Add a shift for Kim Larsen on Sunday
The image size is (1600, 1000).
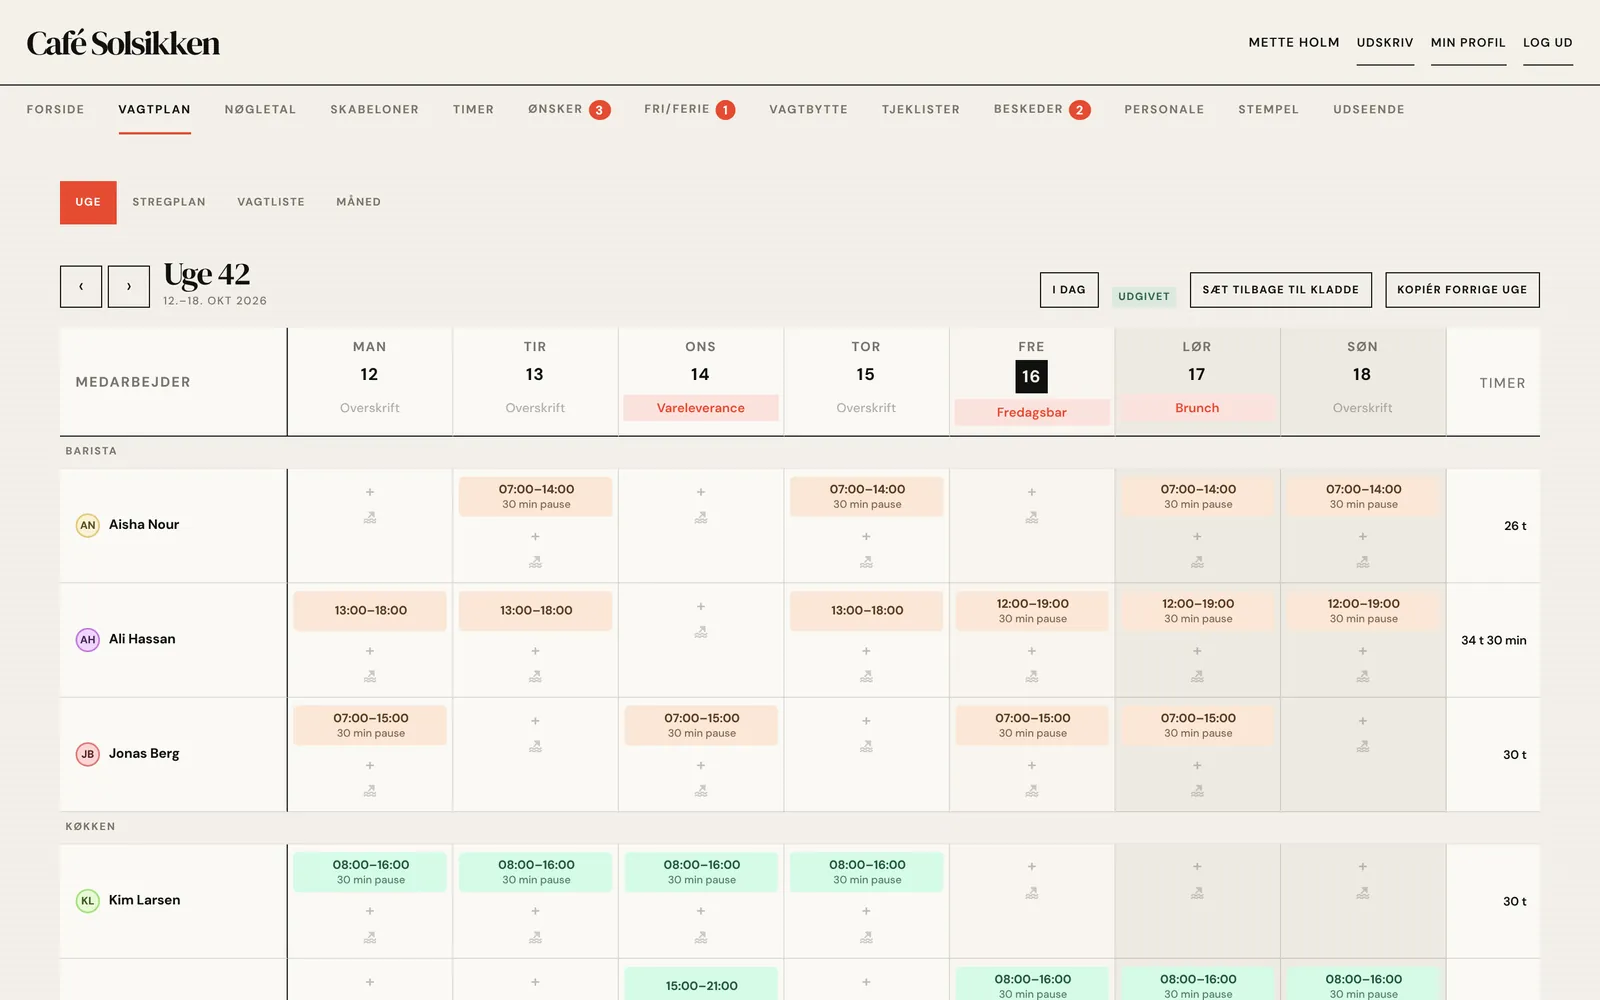(1363, 867)
